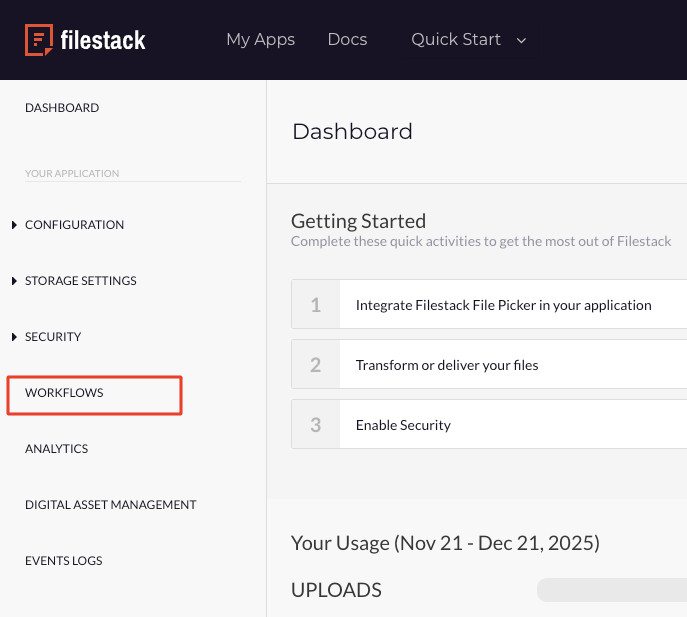Open Workflows in the sidebar
The height and width of the screenshot is (617, 687).
tap(64, 393)
